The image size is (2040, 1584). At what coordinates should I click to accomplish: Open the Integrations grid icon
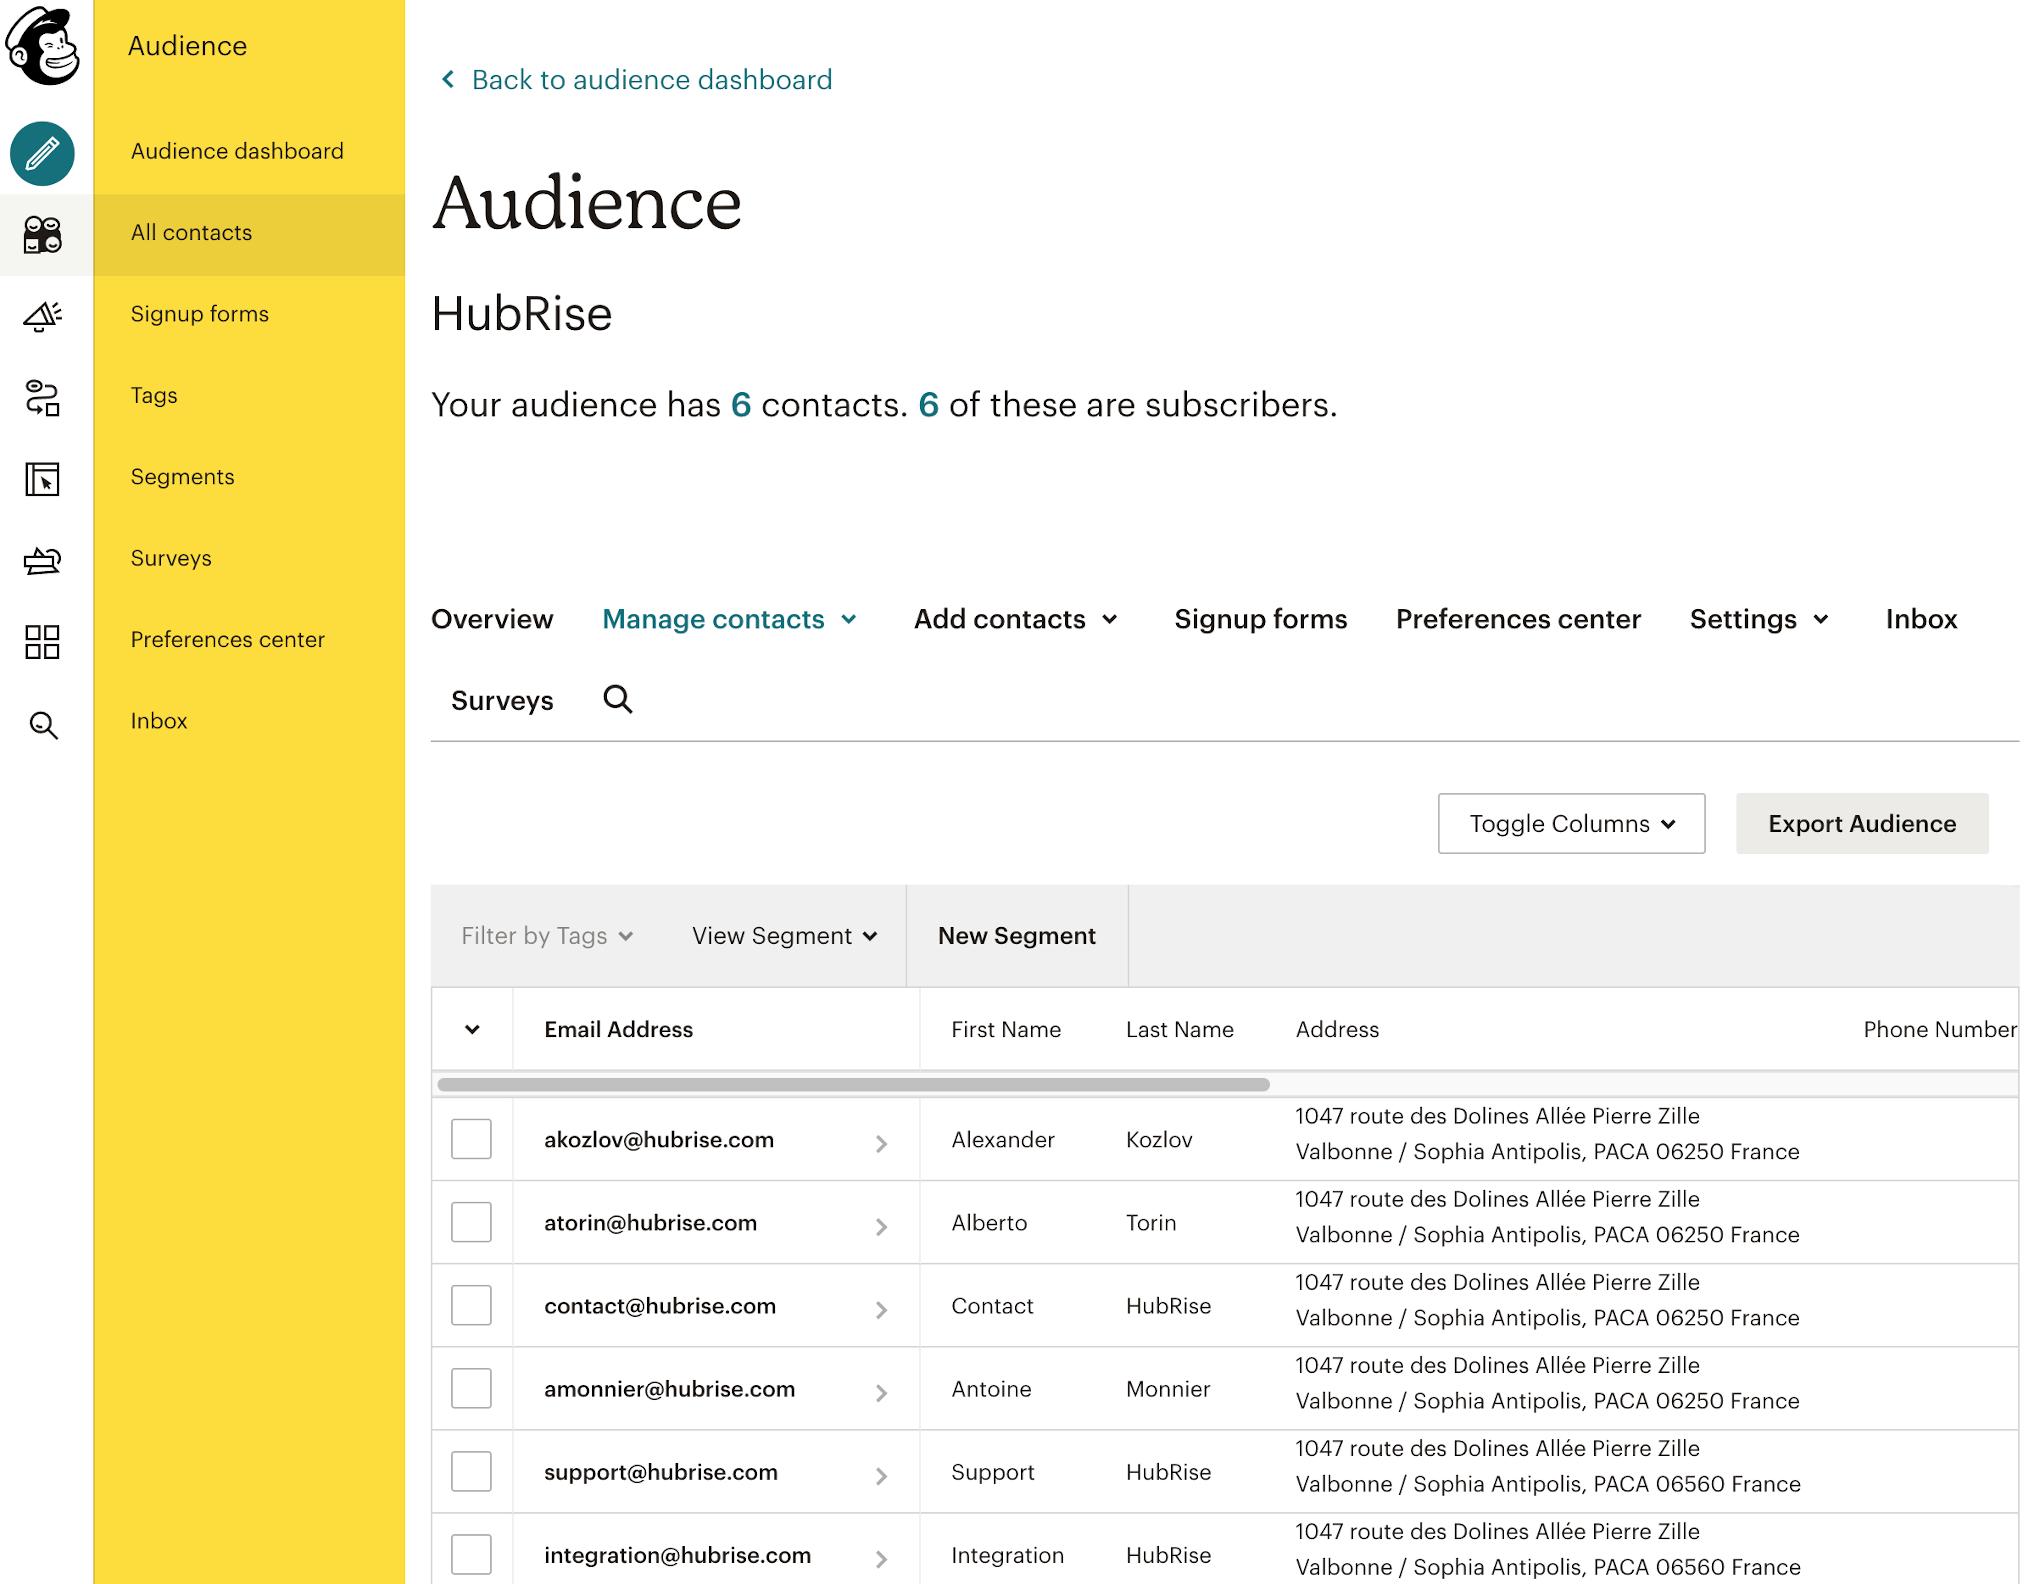(x=42, y=642)
